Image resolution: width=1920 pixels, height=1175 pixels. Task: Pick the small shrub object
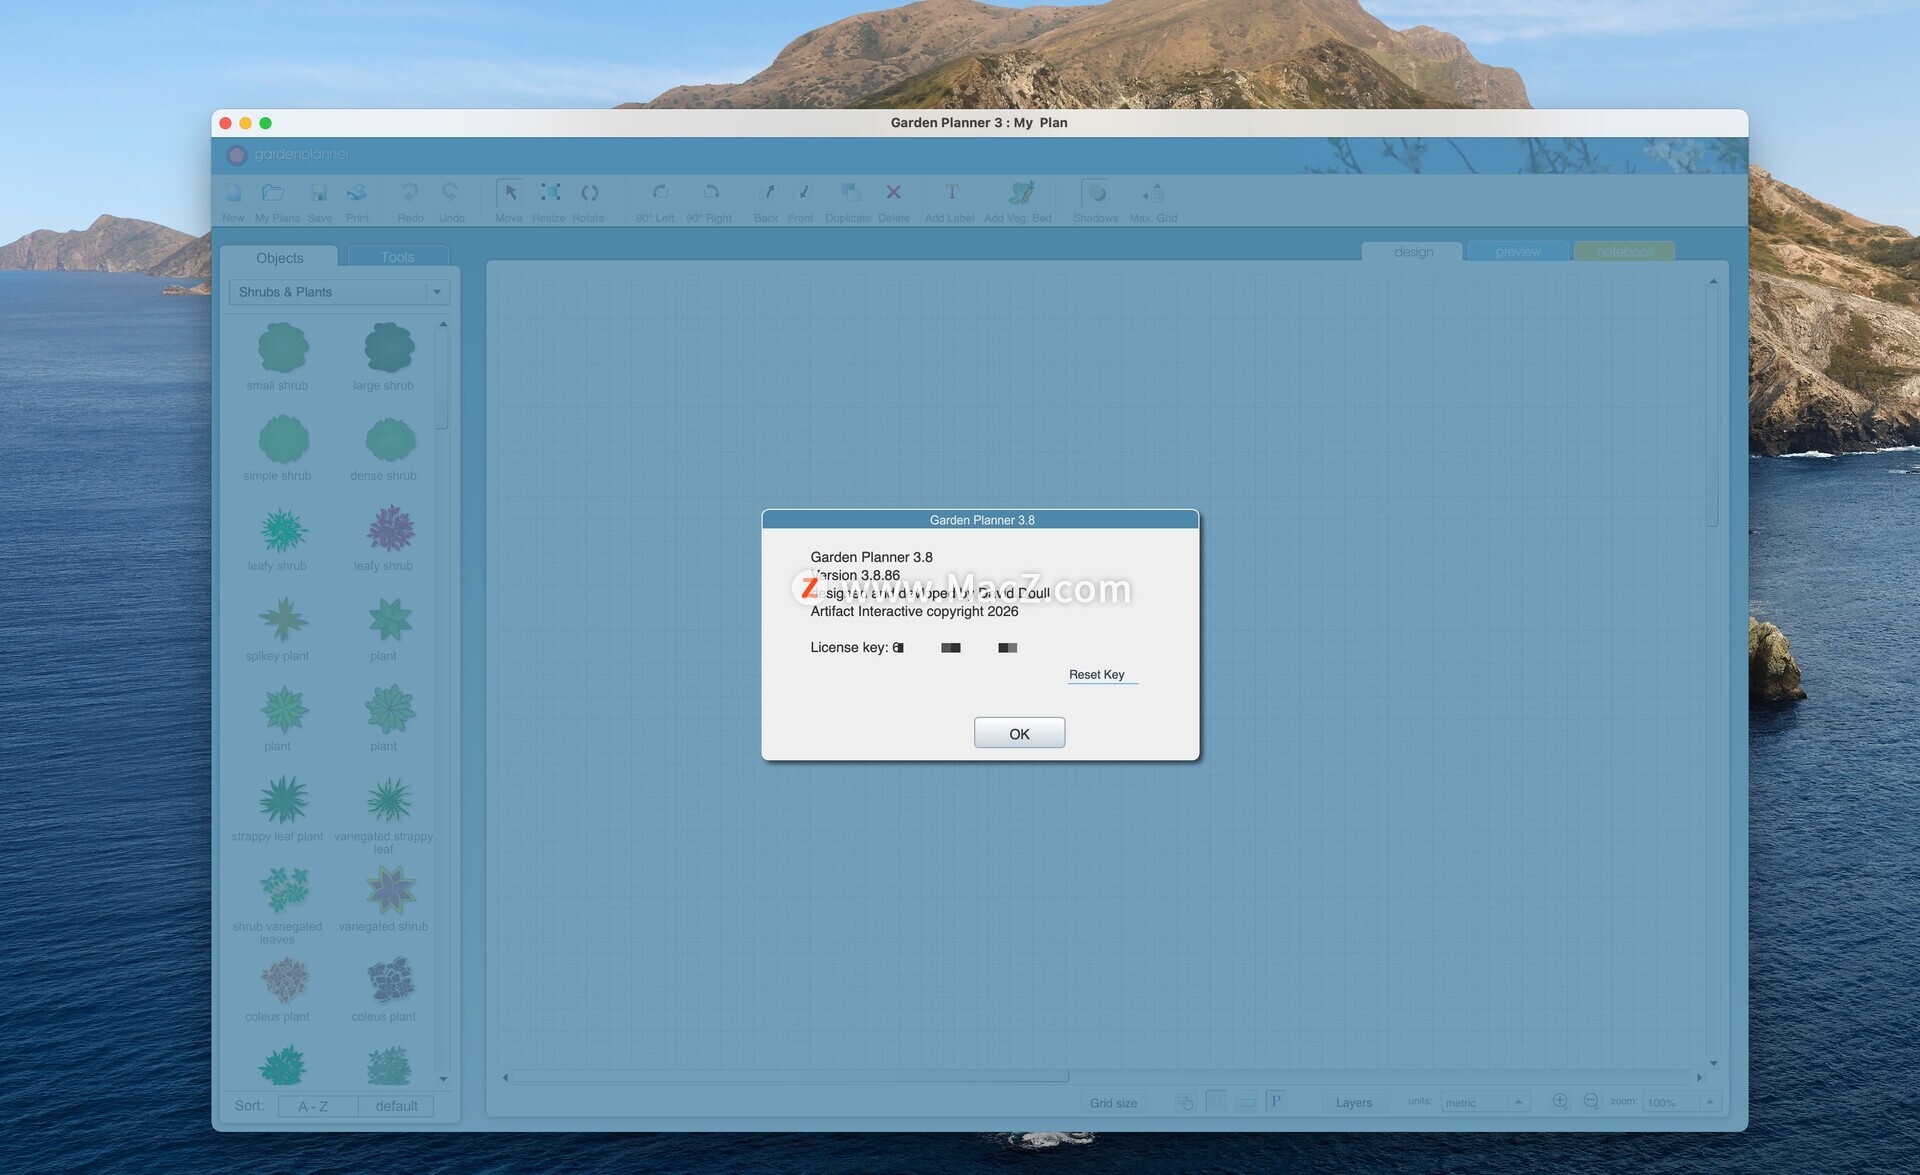(x=283, y=348)
